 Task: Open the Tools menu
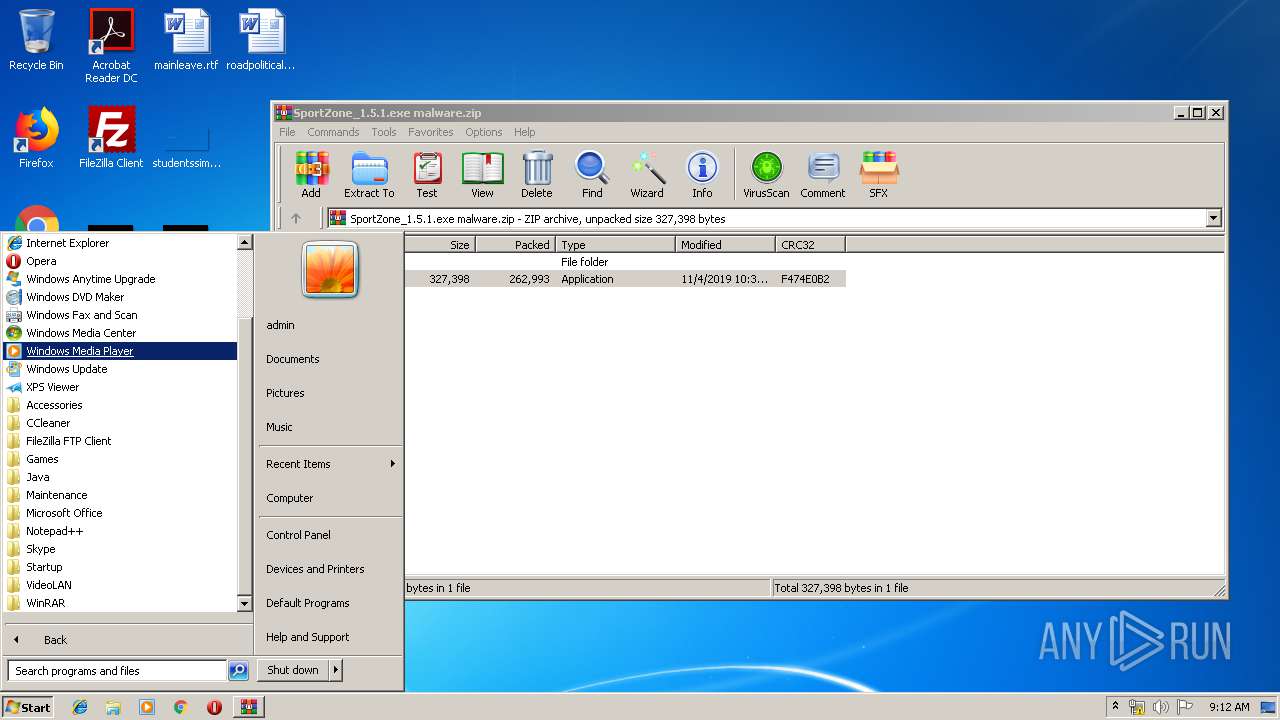[x=384, y=132]
